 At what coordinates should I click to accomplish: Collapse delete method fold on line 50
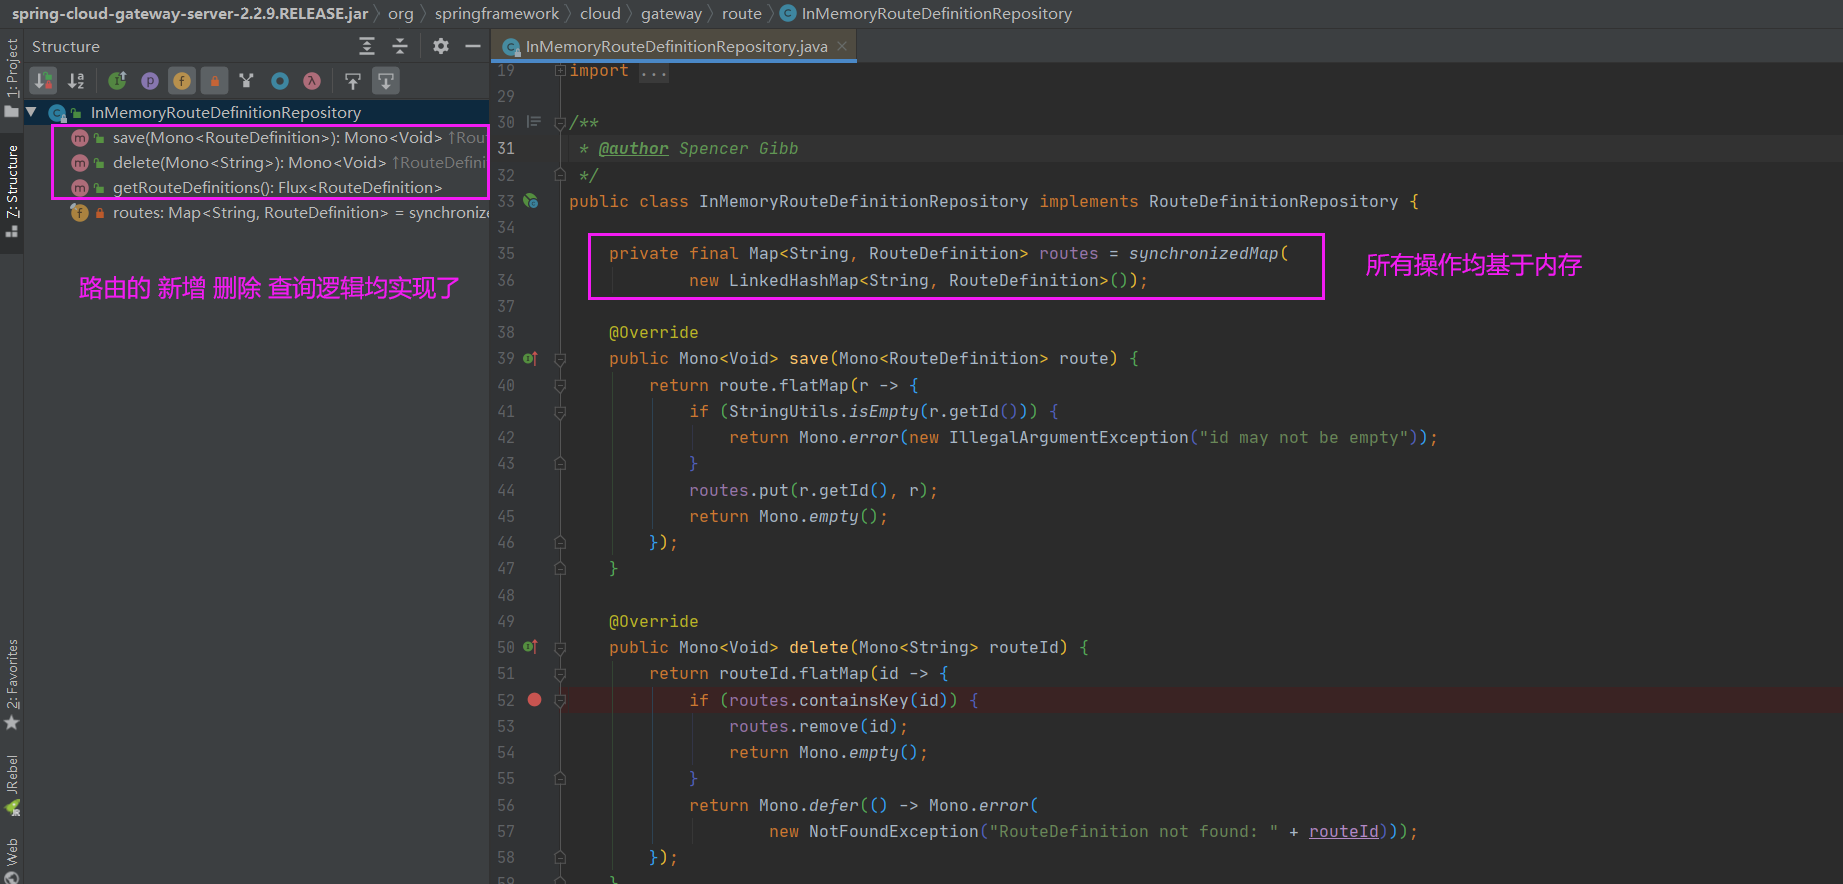[x=560, y=648]
